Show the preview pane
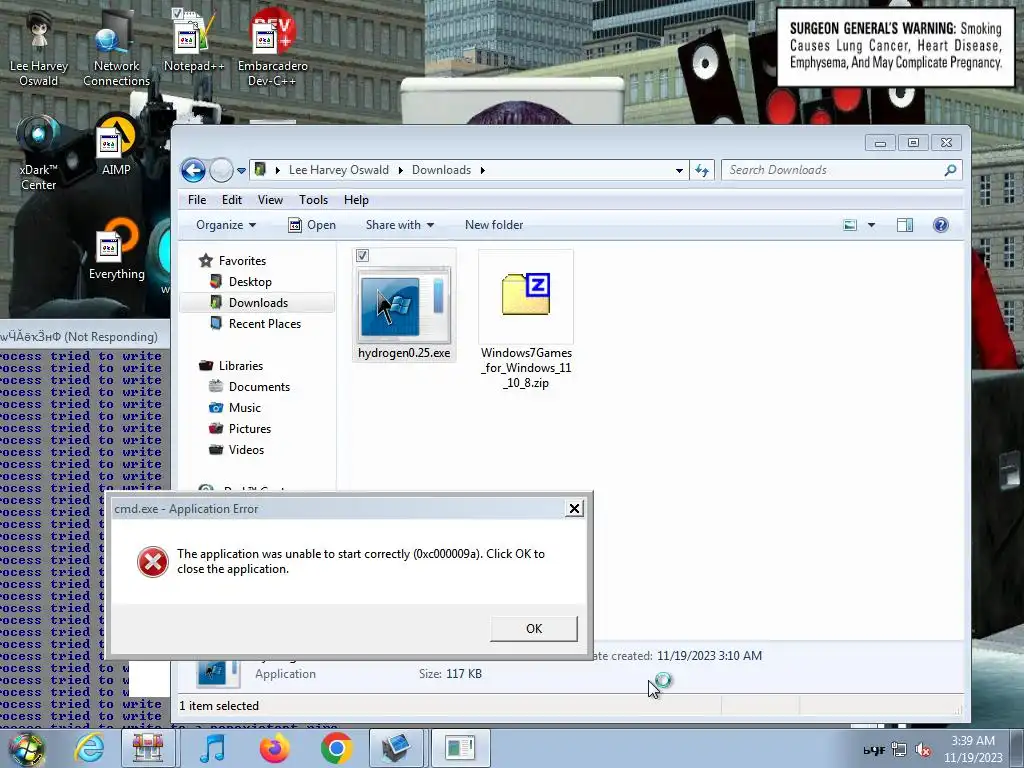 [904, 225]
